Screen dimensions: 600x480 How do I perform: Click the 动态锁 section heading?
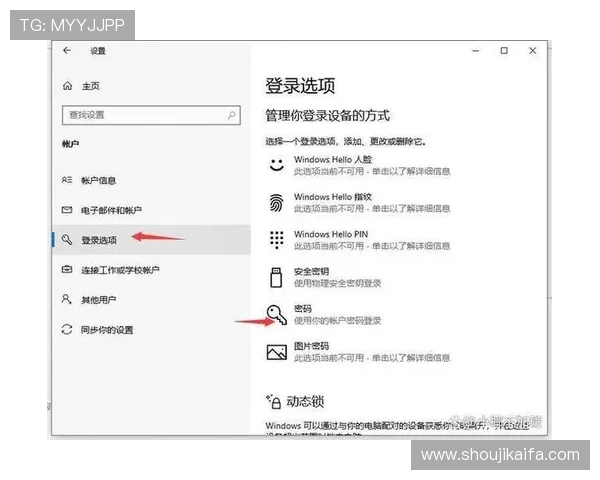tap(305, 402)
